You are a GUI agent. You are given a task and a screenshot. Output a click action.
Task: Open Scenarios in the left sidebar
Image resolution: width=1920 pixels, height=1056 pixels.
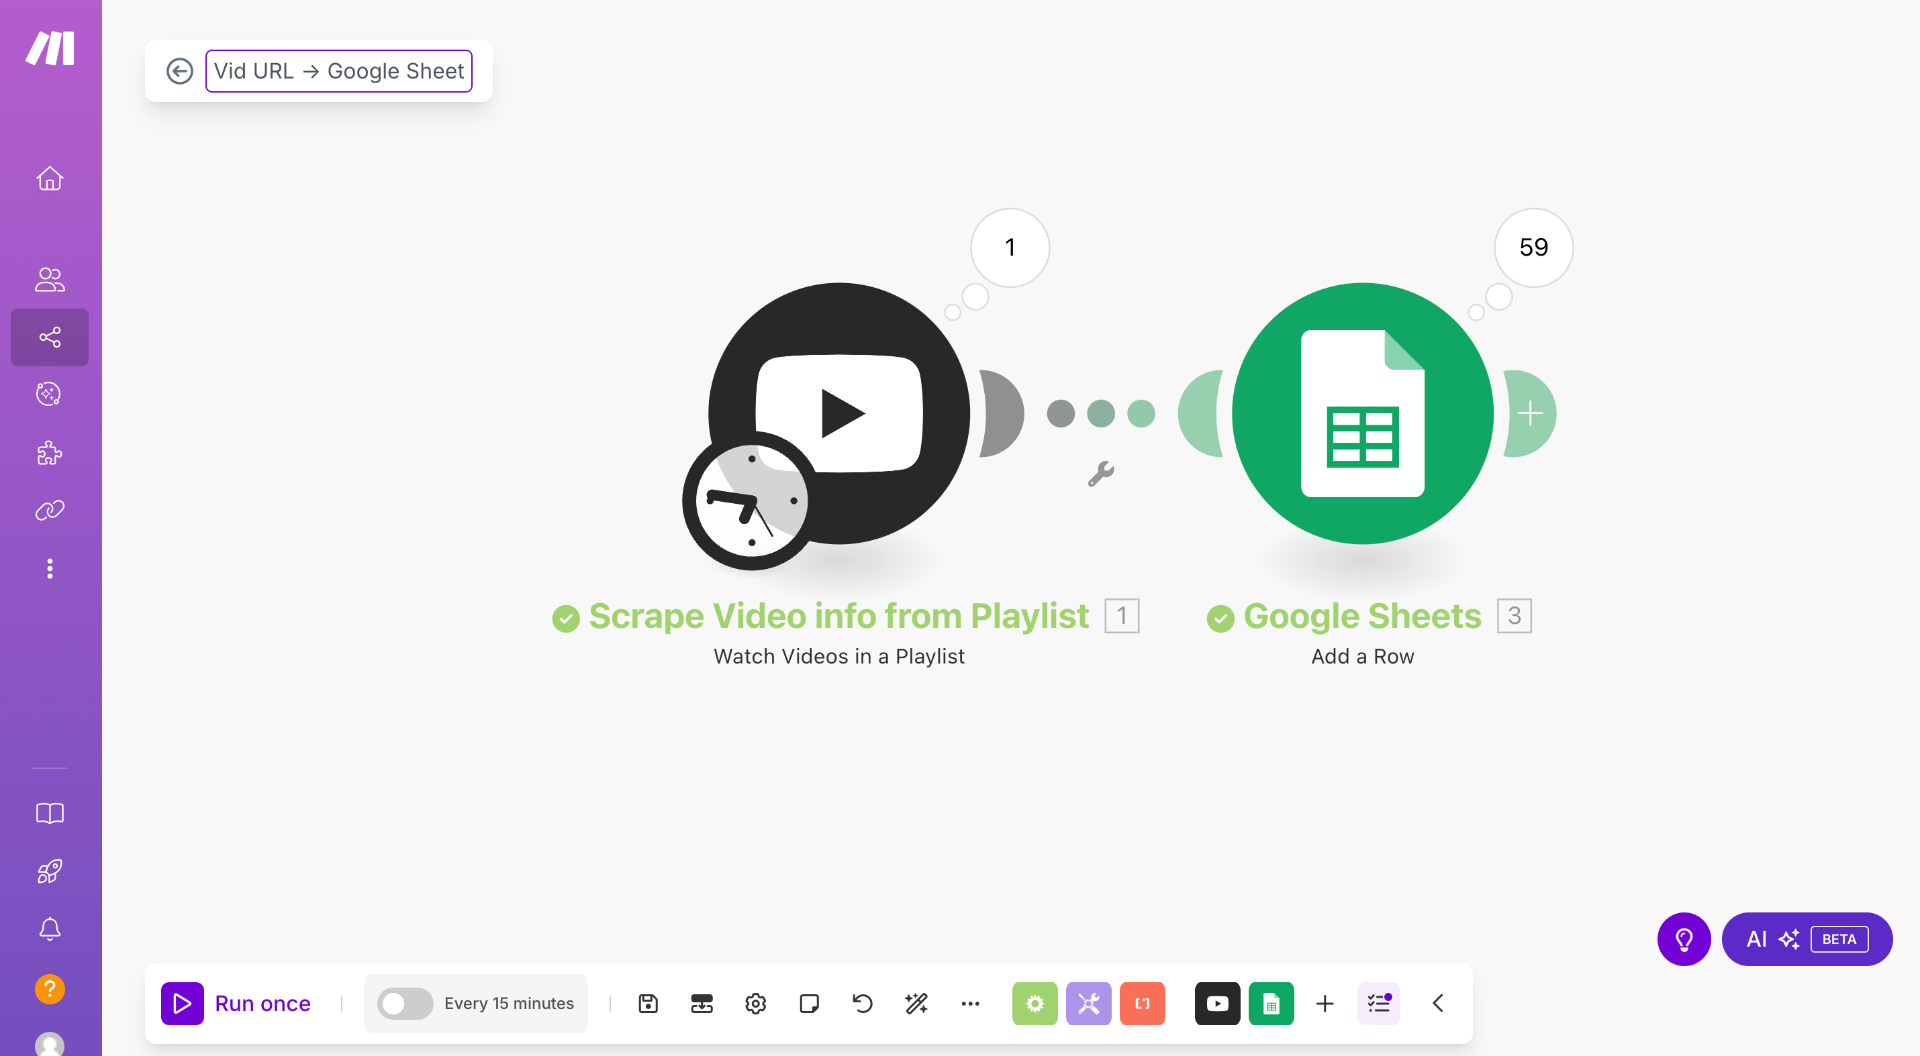coord(50,337)
